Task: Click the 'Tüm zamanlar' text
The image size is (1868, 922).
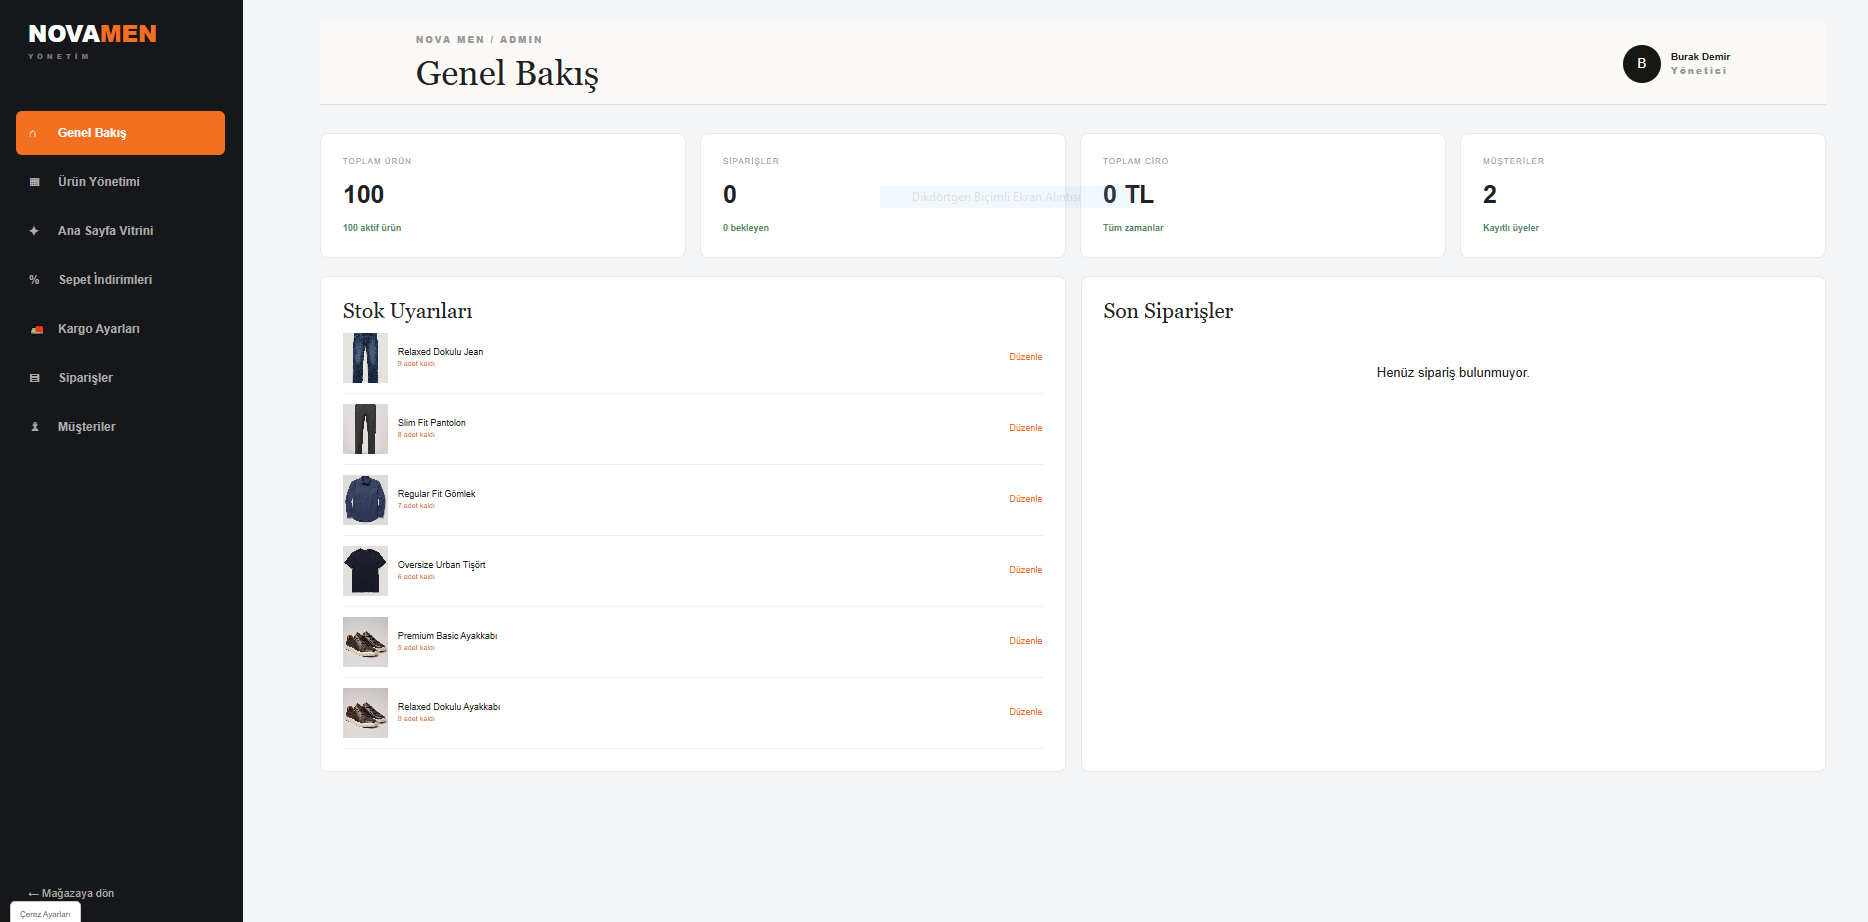Action: [1133, 228]
